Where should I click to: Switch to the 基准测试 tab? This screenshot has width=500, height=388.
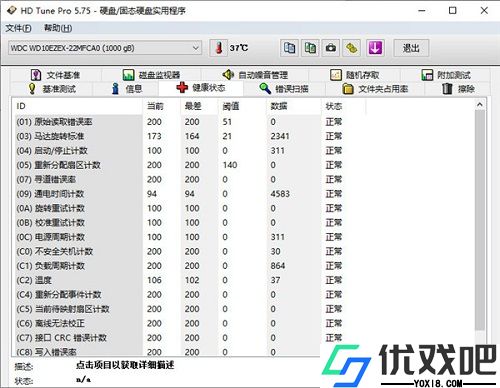52,89
